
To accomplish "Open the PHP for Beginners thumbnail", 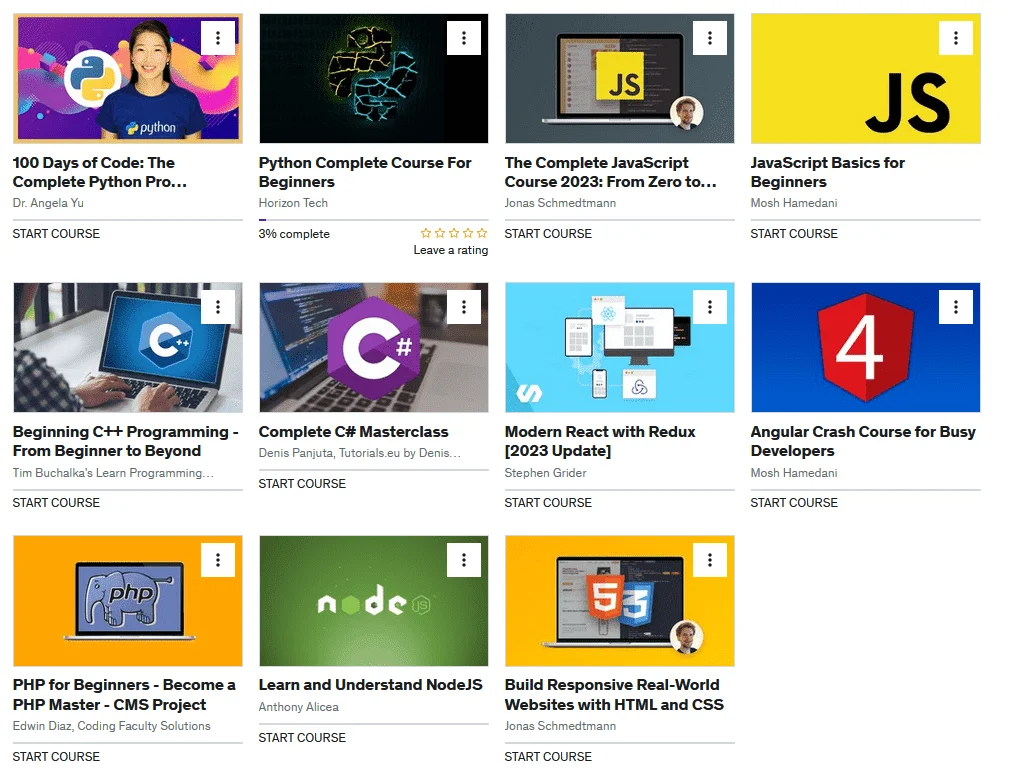I will [128, 601].
